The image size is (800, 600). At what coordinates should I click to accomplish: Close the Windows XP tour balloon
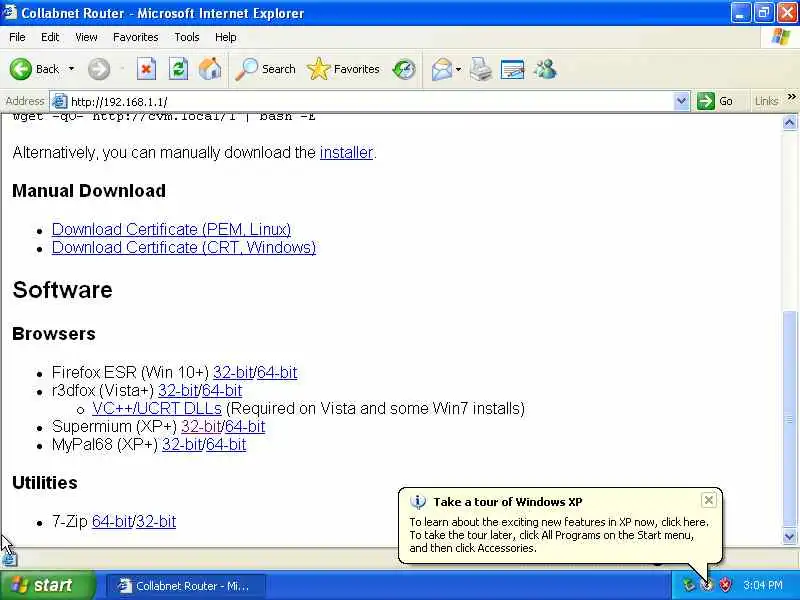click(x=709, y=500)
